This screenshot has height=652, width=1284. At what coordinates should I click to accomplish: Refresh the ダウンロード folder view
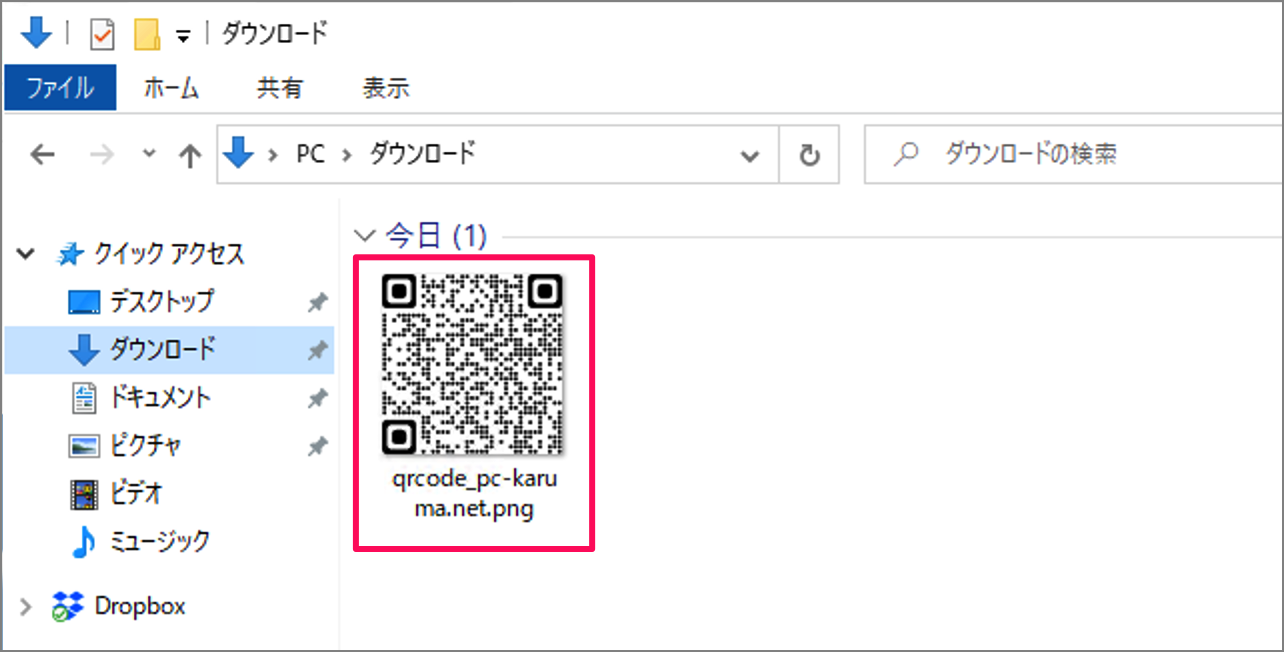[809, 154]
